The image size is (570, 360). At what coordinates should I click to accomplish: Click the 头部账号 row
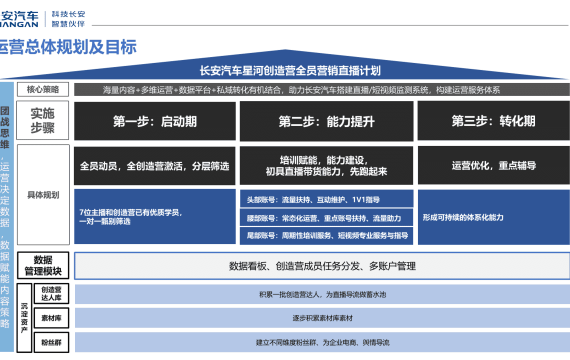click(326, 199)
